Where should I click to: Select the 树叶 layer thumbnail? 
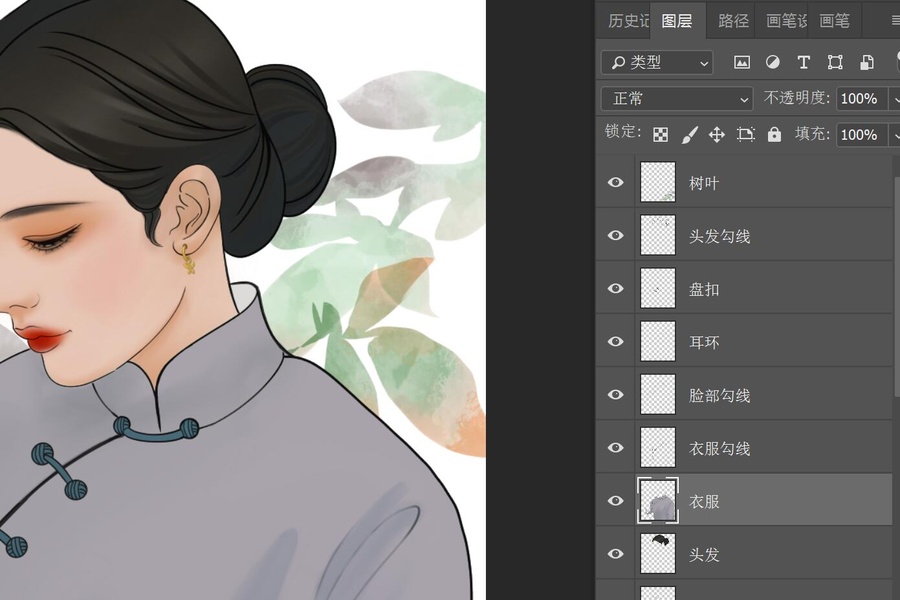(x=658, y=182)
